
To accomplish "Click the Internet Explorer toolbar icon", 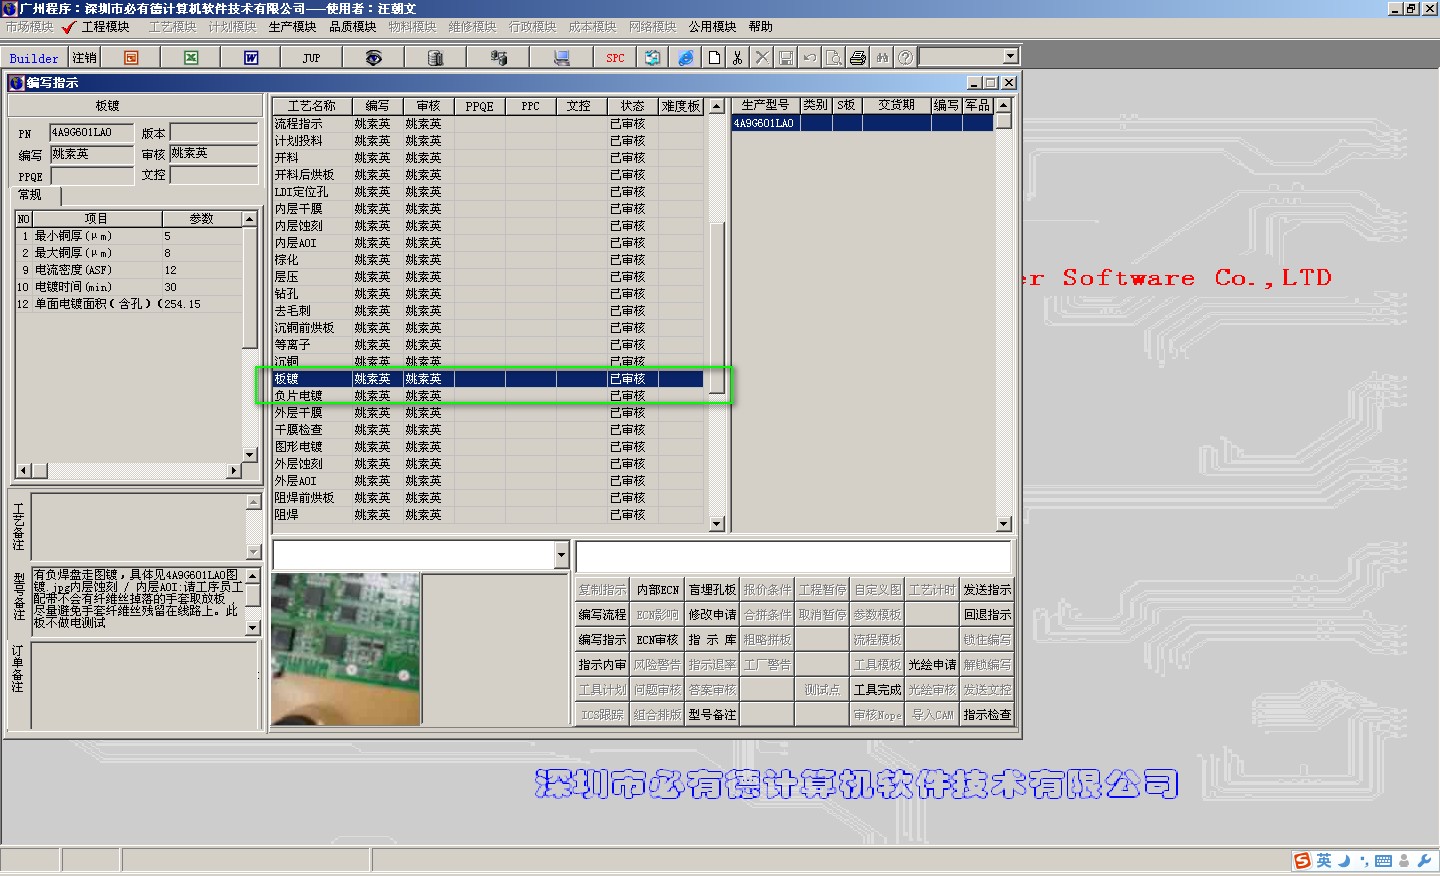I will [x=686, y=58].
